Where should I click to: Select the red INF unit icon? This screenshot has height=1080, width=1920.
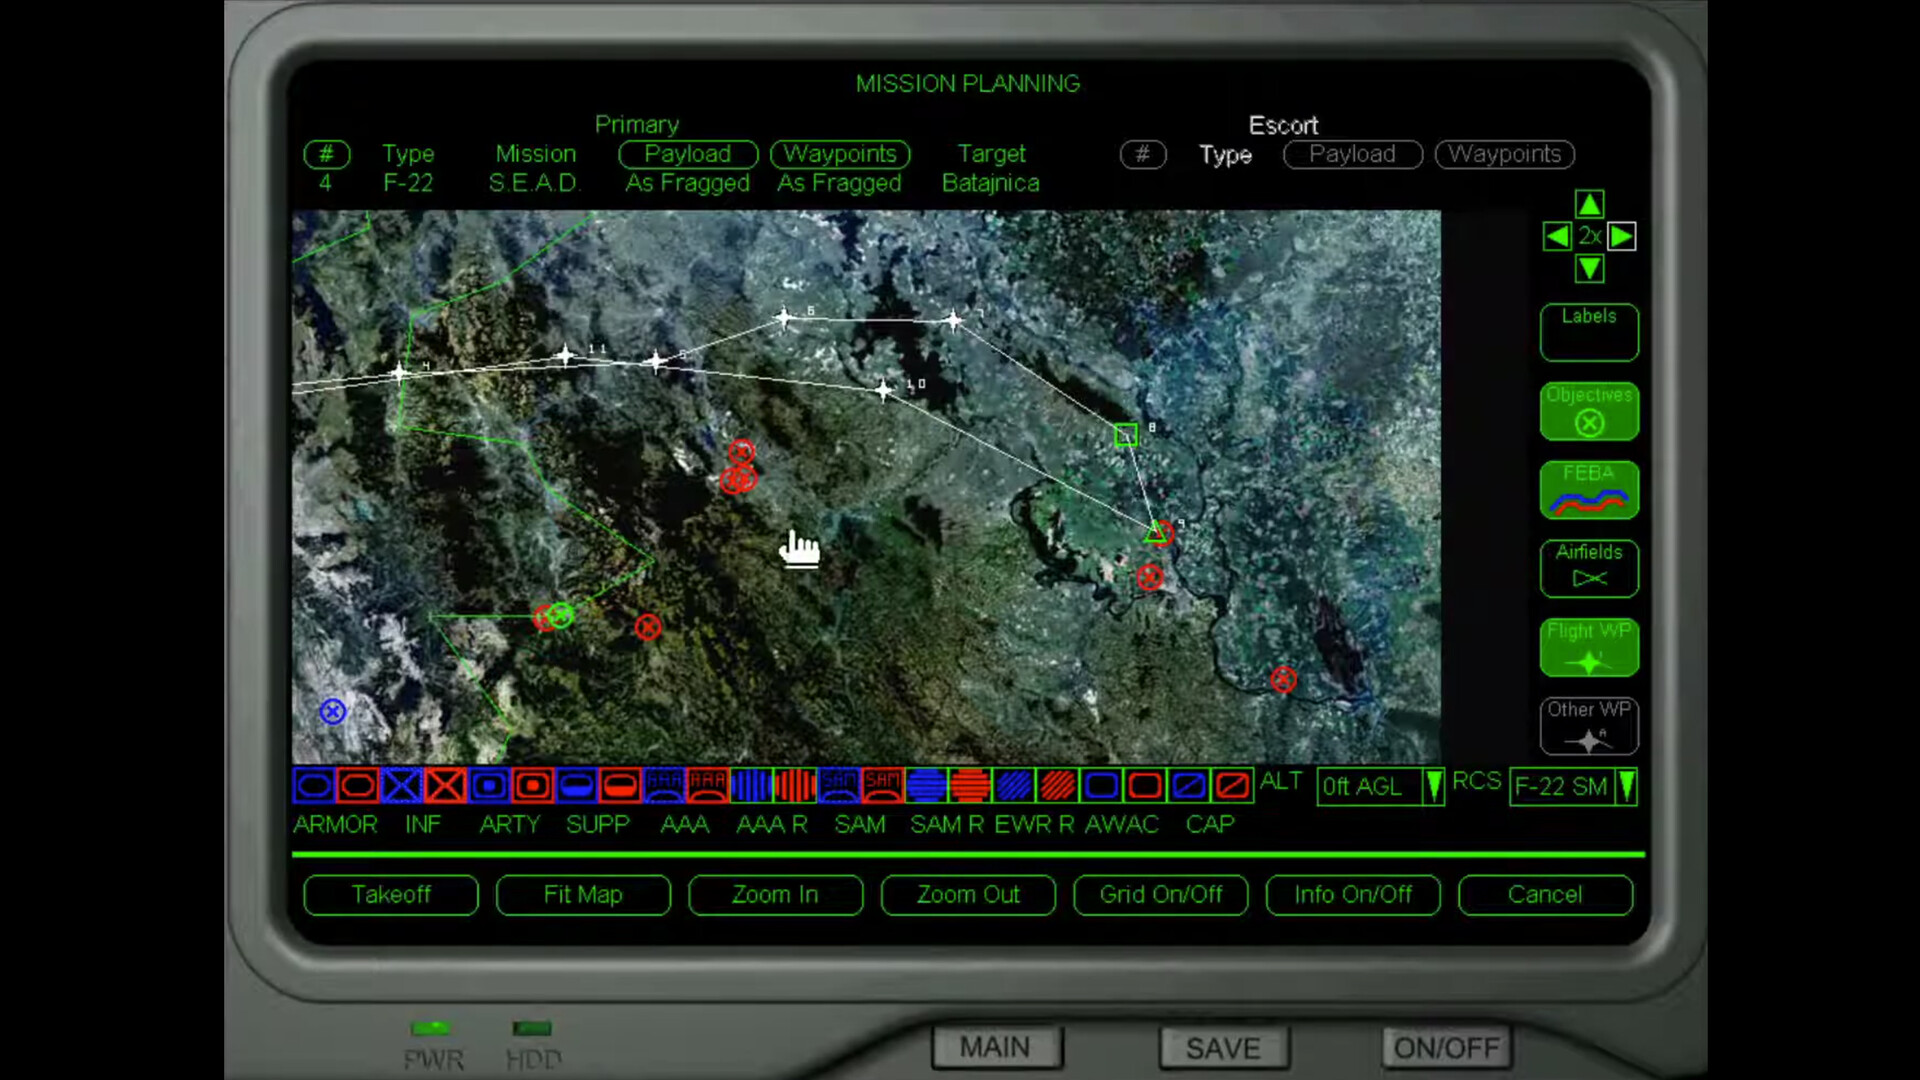pos(444,787)
